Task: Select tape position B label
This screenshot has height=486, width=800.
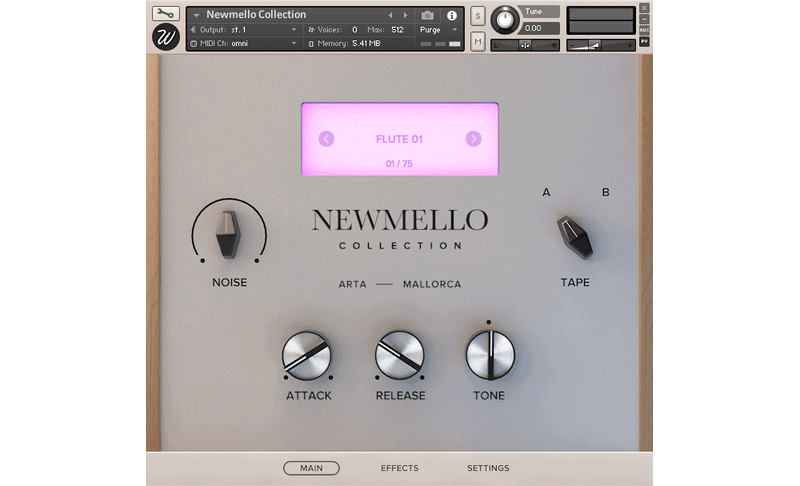Action: (x=606, y=192)
